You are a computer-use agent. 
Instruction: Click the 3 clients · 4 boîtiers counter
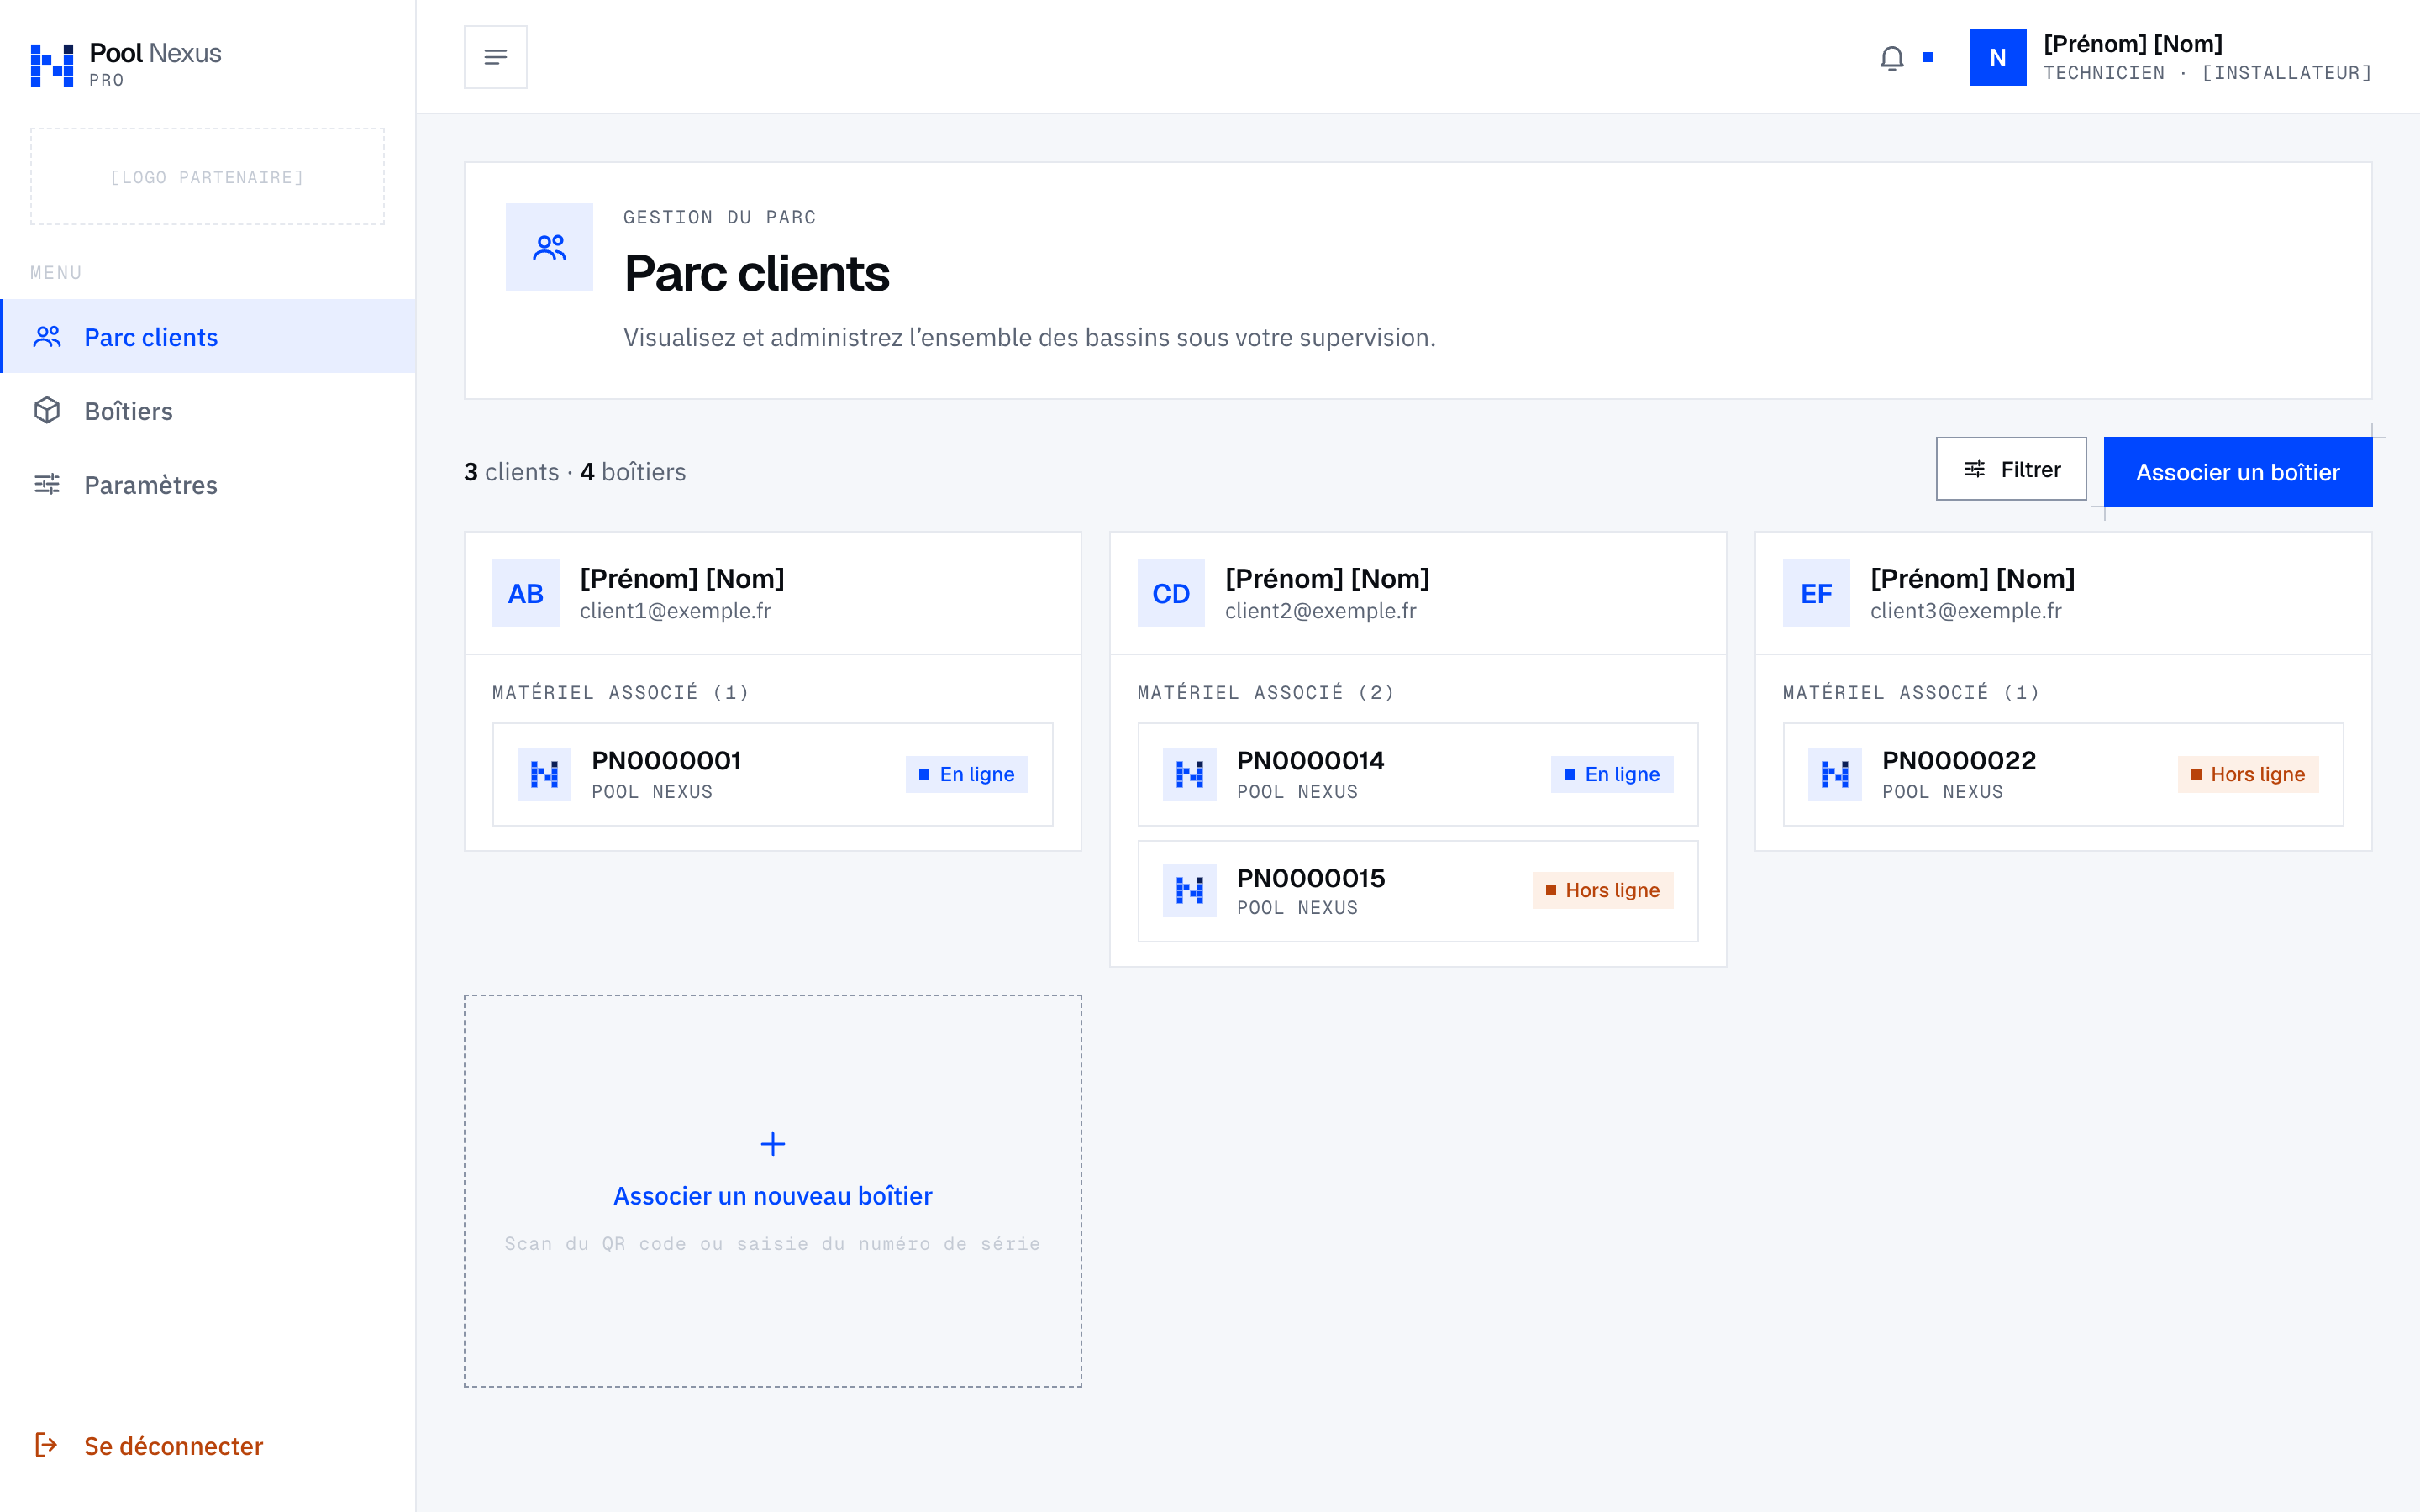click(x=575, y=472)
